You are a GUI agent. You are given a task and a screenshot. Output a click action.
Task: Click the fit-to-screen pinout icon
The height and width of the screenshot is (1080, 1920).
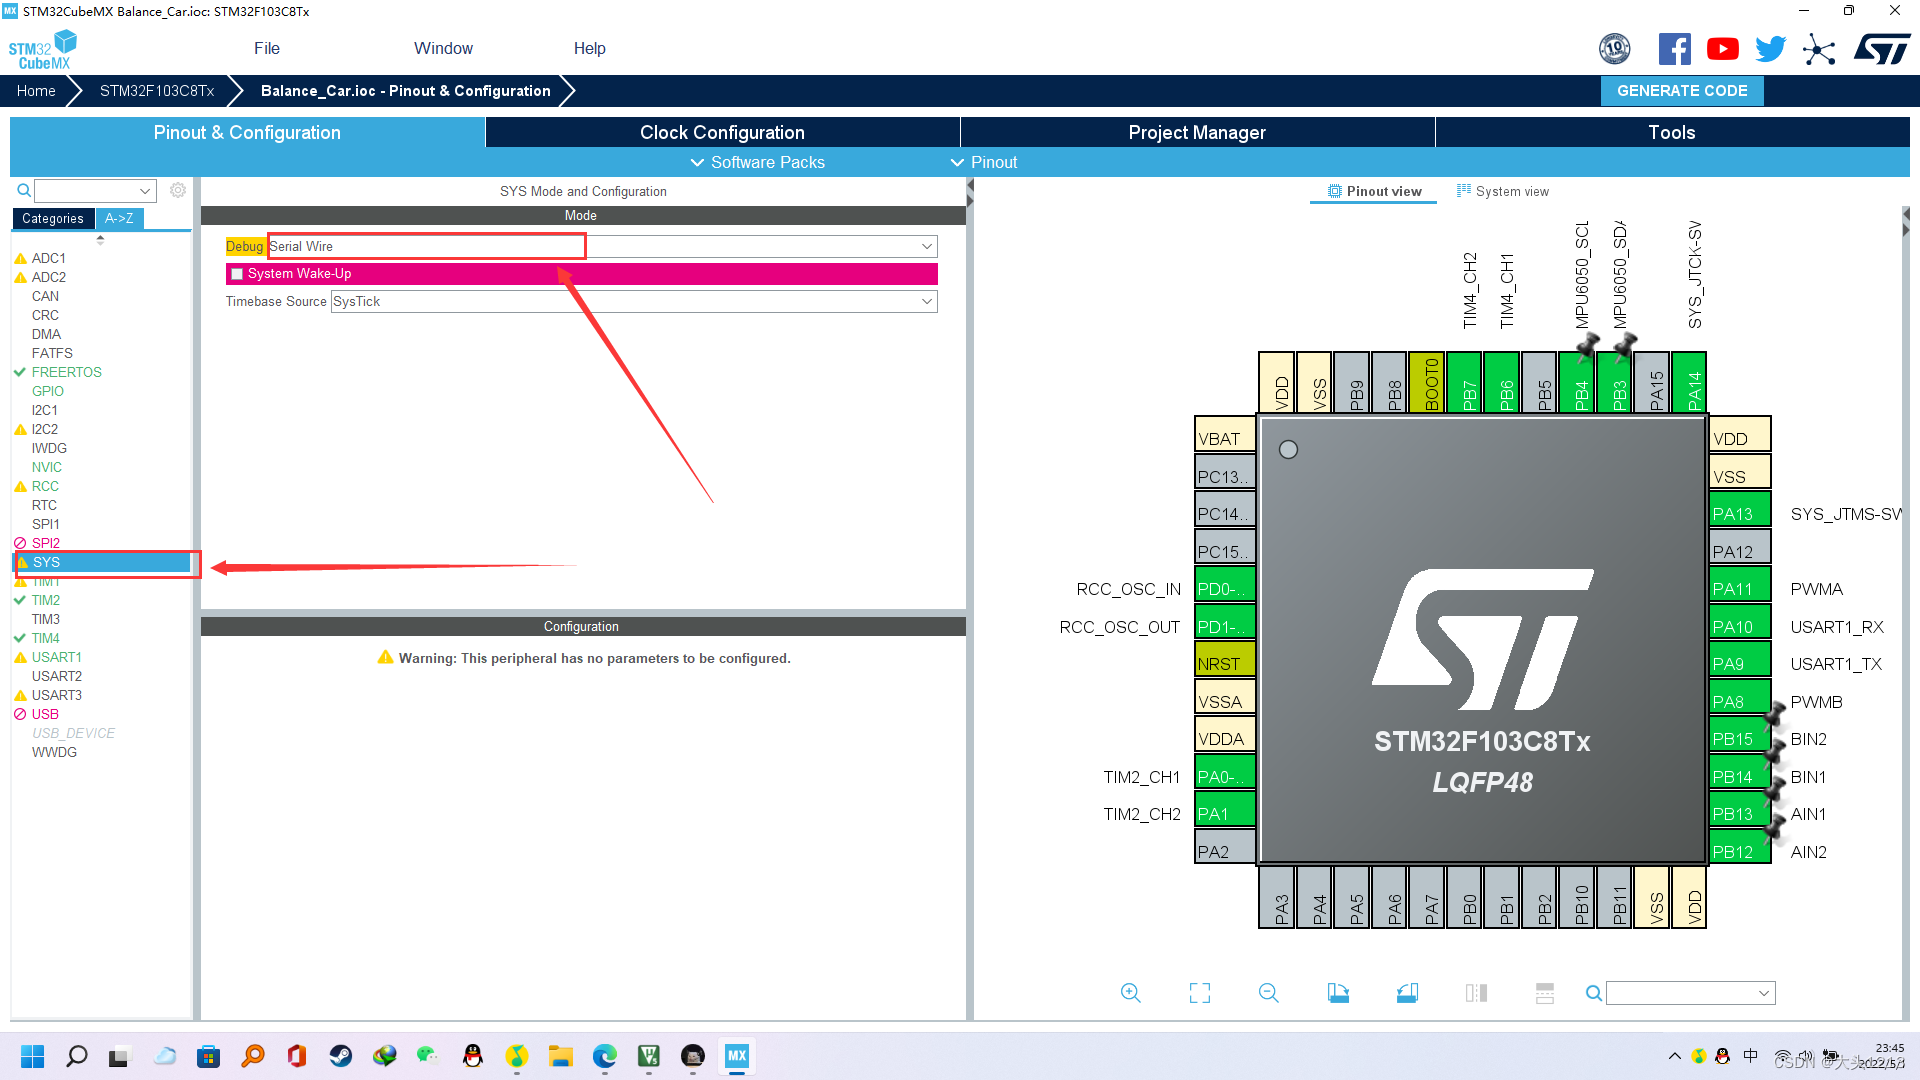coord(1199,993)
